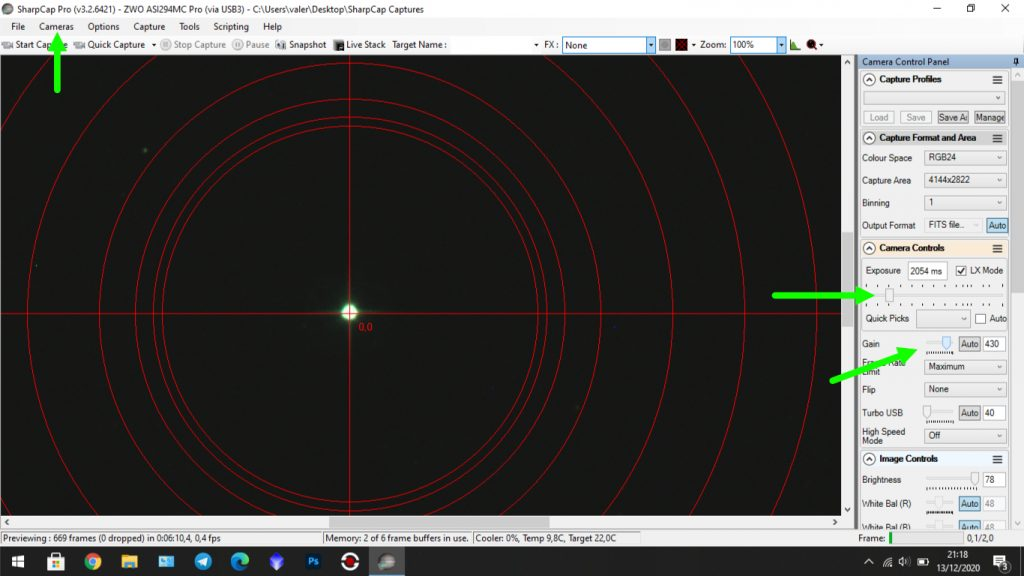The height and width of the screenshot is (576, 1024).
Task: Pin the Camera Control Panel
Action: (x=1016, y=61)
